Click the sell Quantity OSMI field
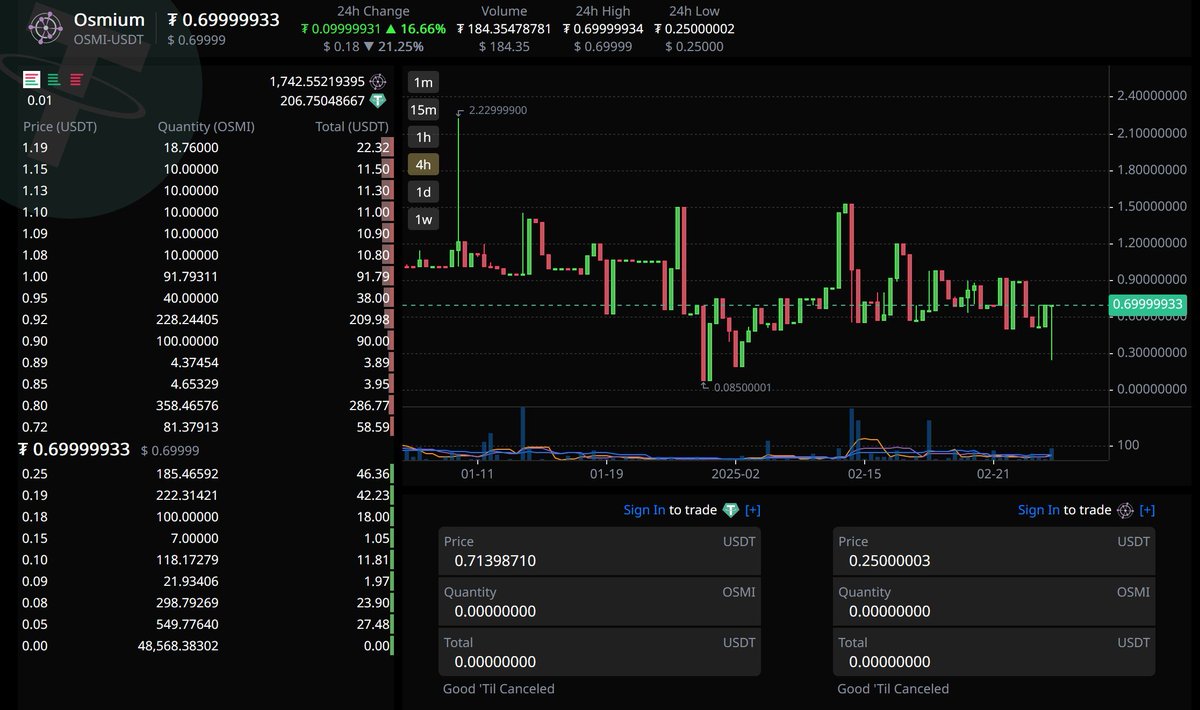This screenshot has width=1200, height=710. click(x=994, y=602)
